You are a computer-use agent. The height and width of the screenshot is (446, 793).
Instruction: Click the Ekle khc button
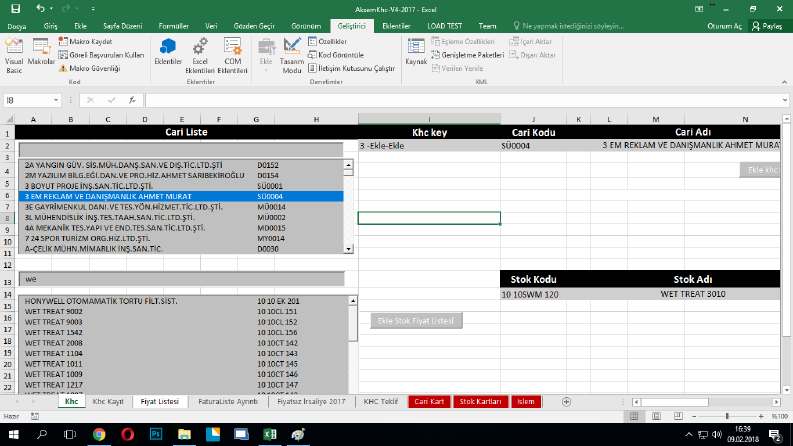(761, 170)
